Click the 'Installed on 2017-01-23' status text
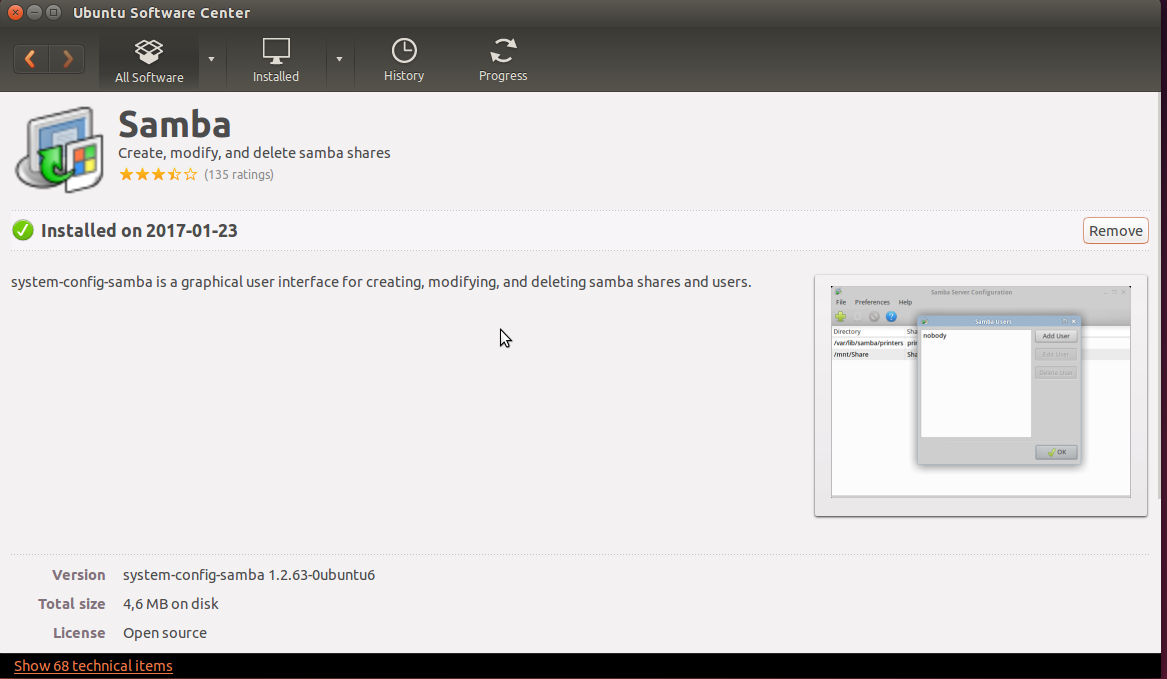The image size is (1167, 679). click(x=139, y=231)
